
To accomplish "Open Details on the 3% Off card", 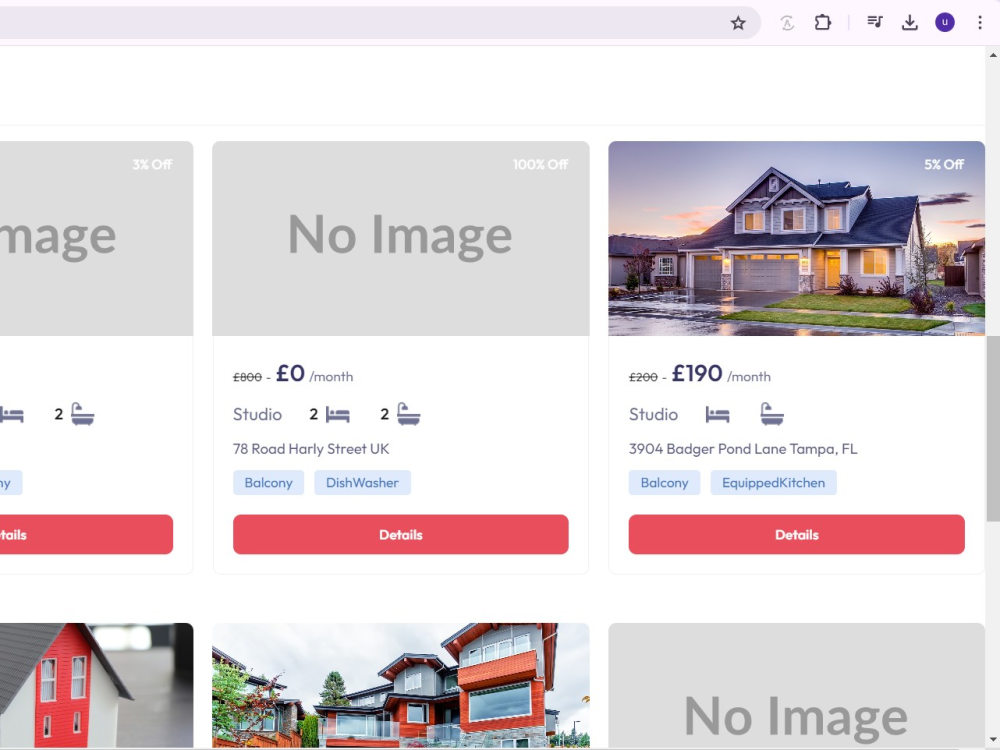I will pyautogui.click(x=86, y=534).
